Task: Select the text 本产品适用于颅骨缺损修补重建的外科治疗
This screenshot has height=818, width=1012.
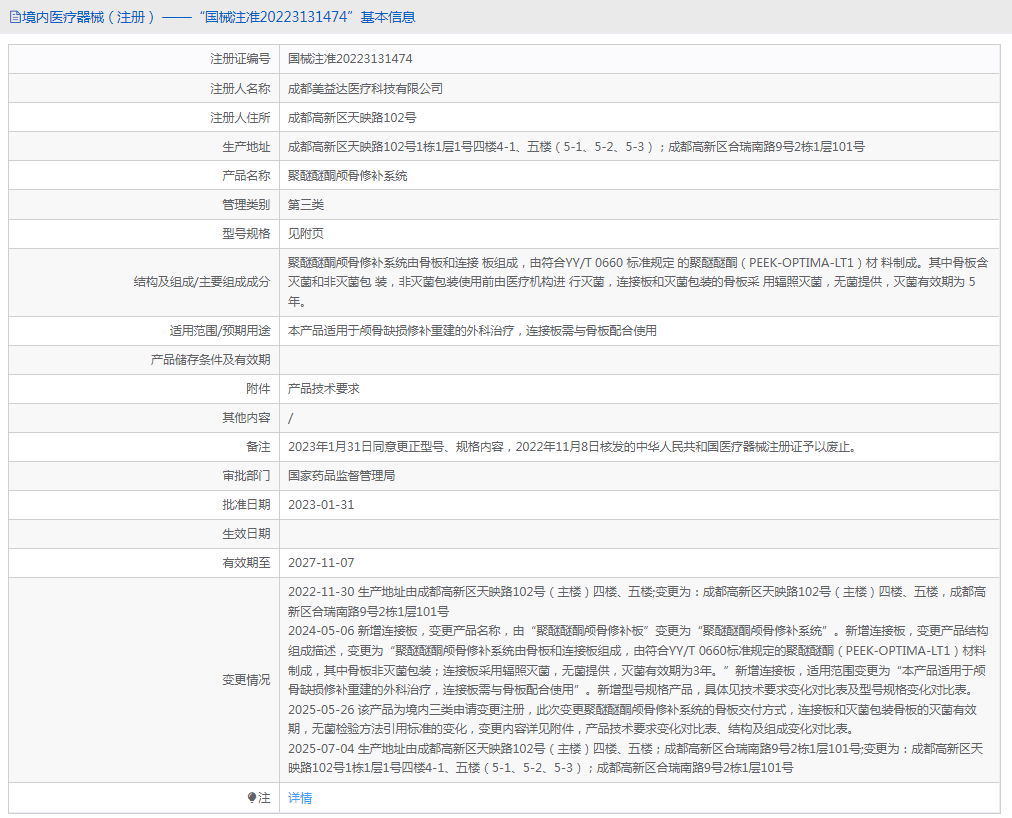Action: [x=401, y=331]
